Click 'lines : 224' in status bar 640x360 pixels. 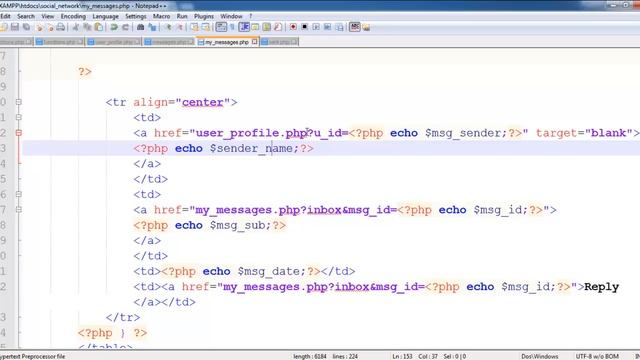coord(345,356)
